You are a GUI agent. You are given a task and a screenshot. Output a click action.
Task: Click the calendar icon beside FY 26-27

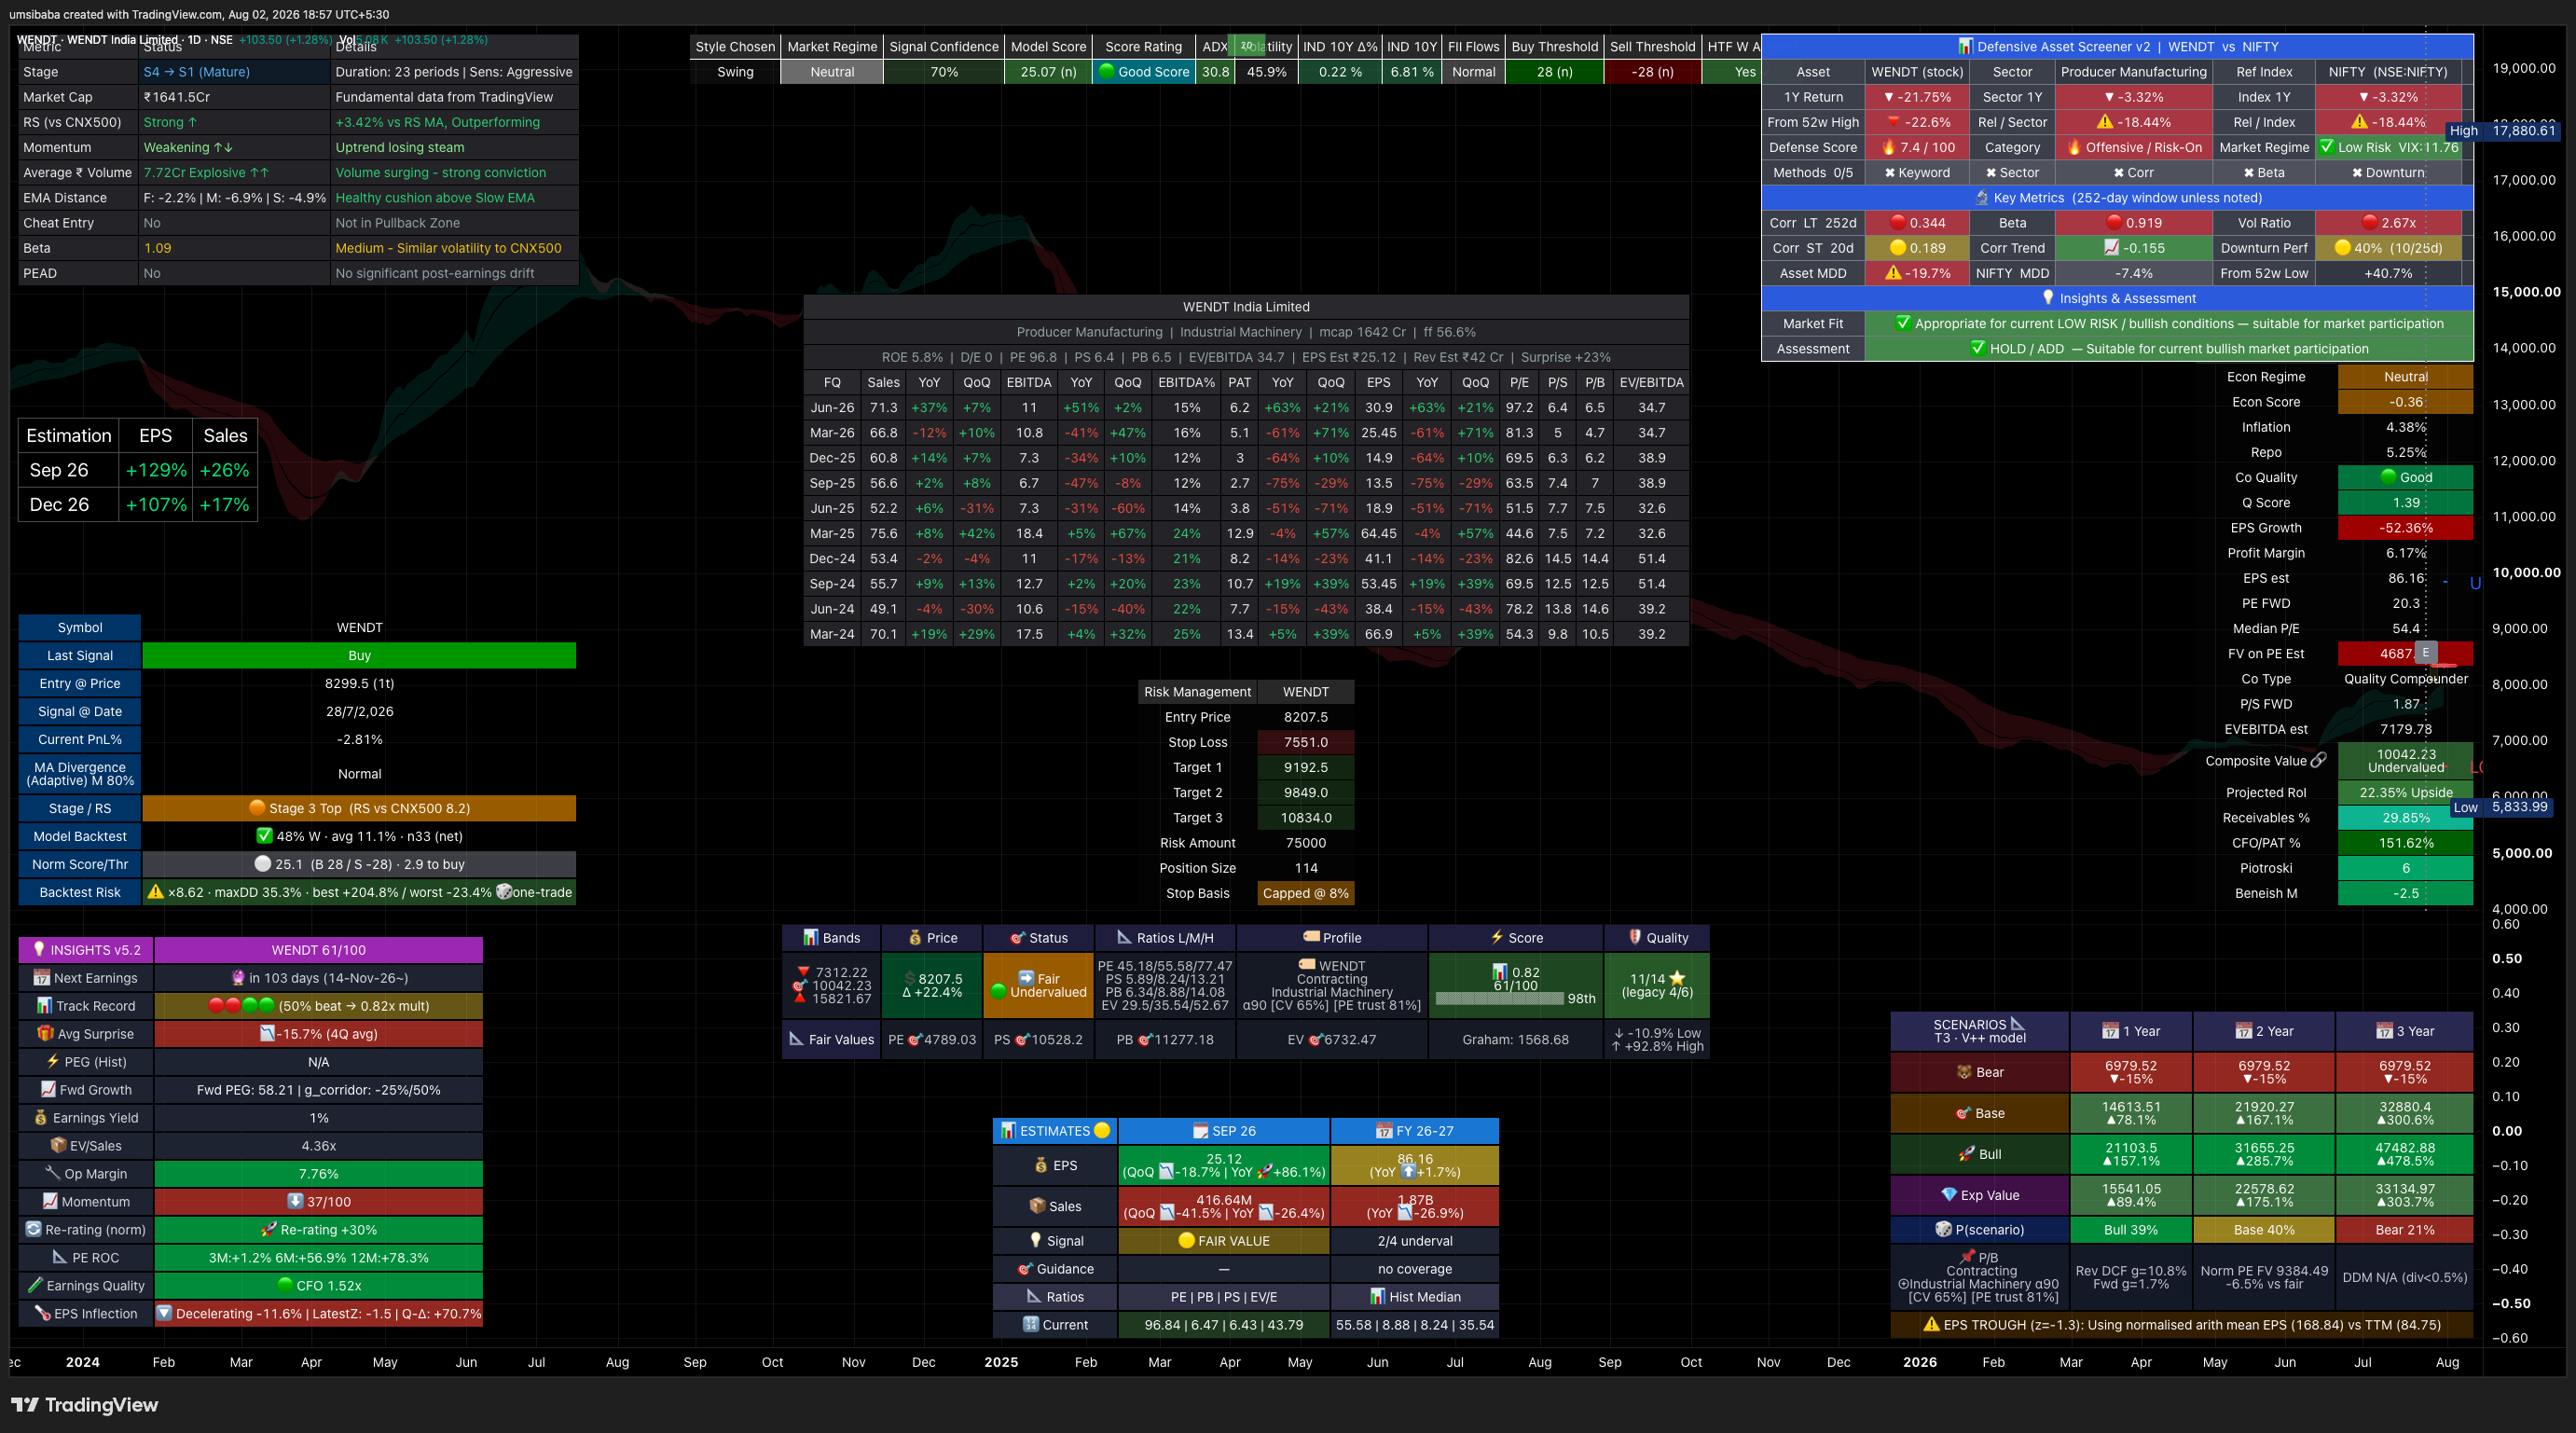tap(1384, 1130)
